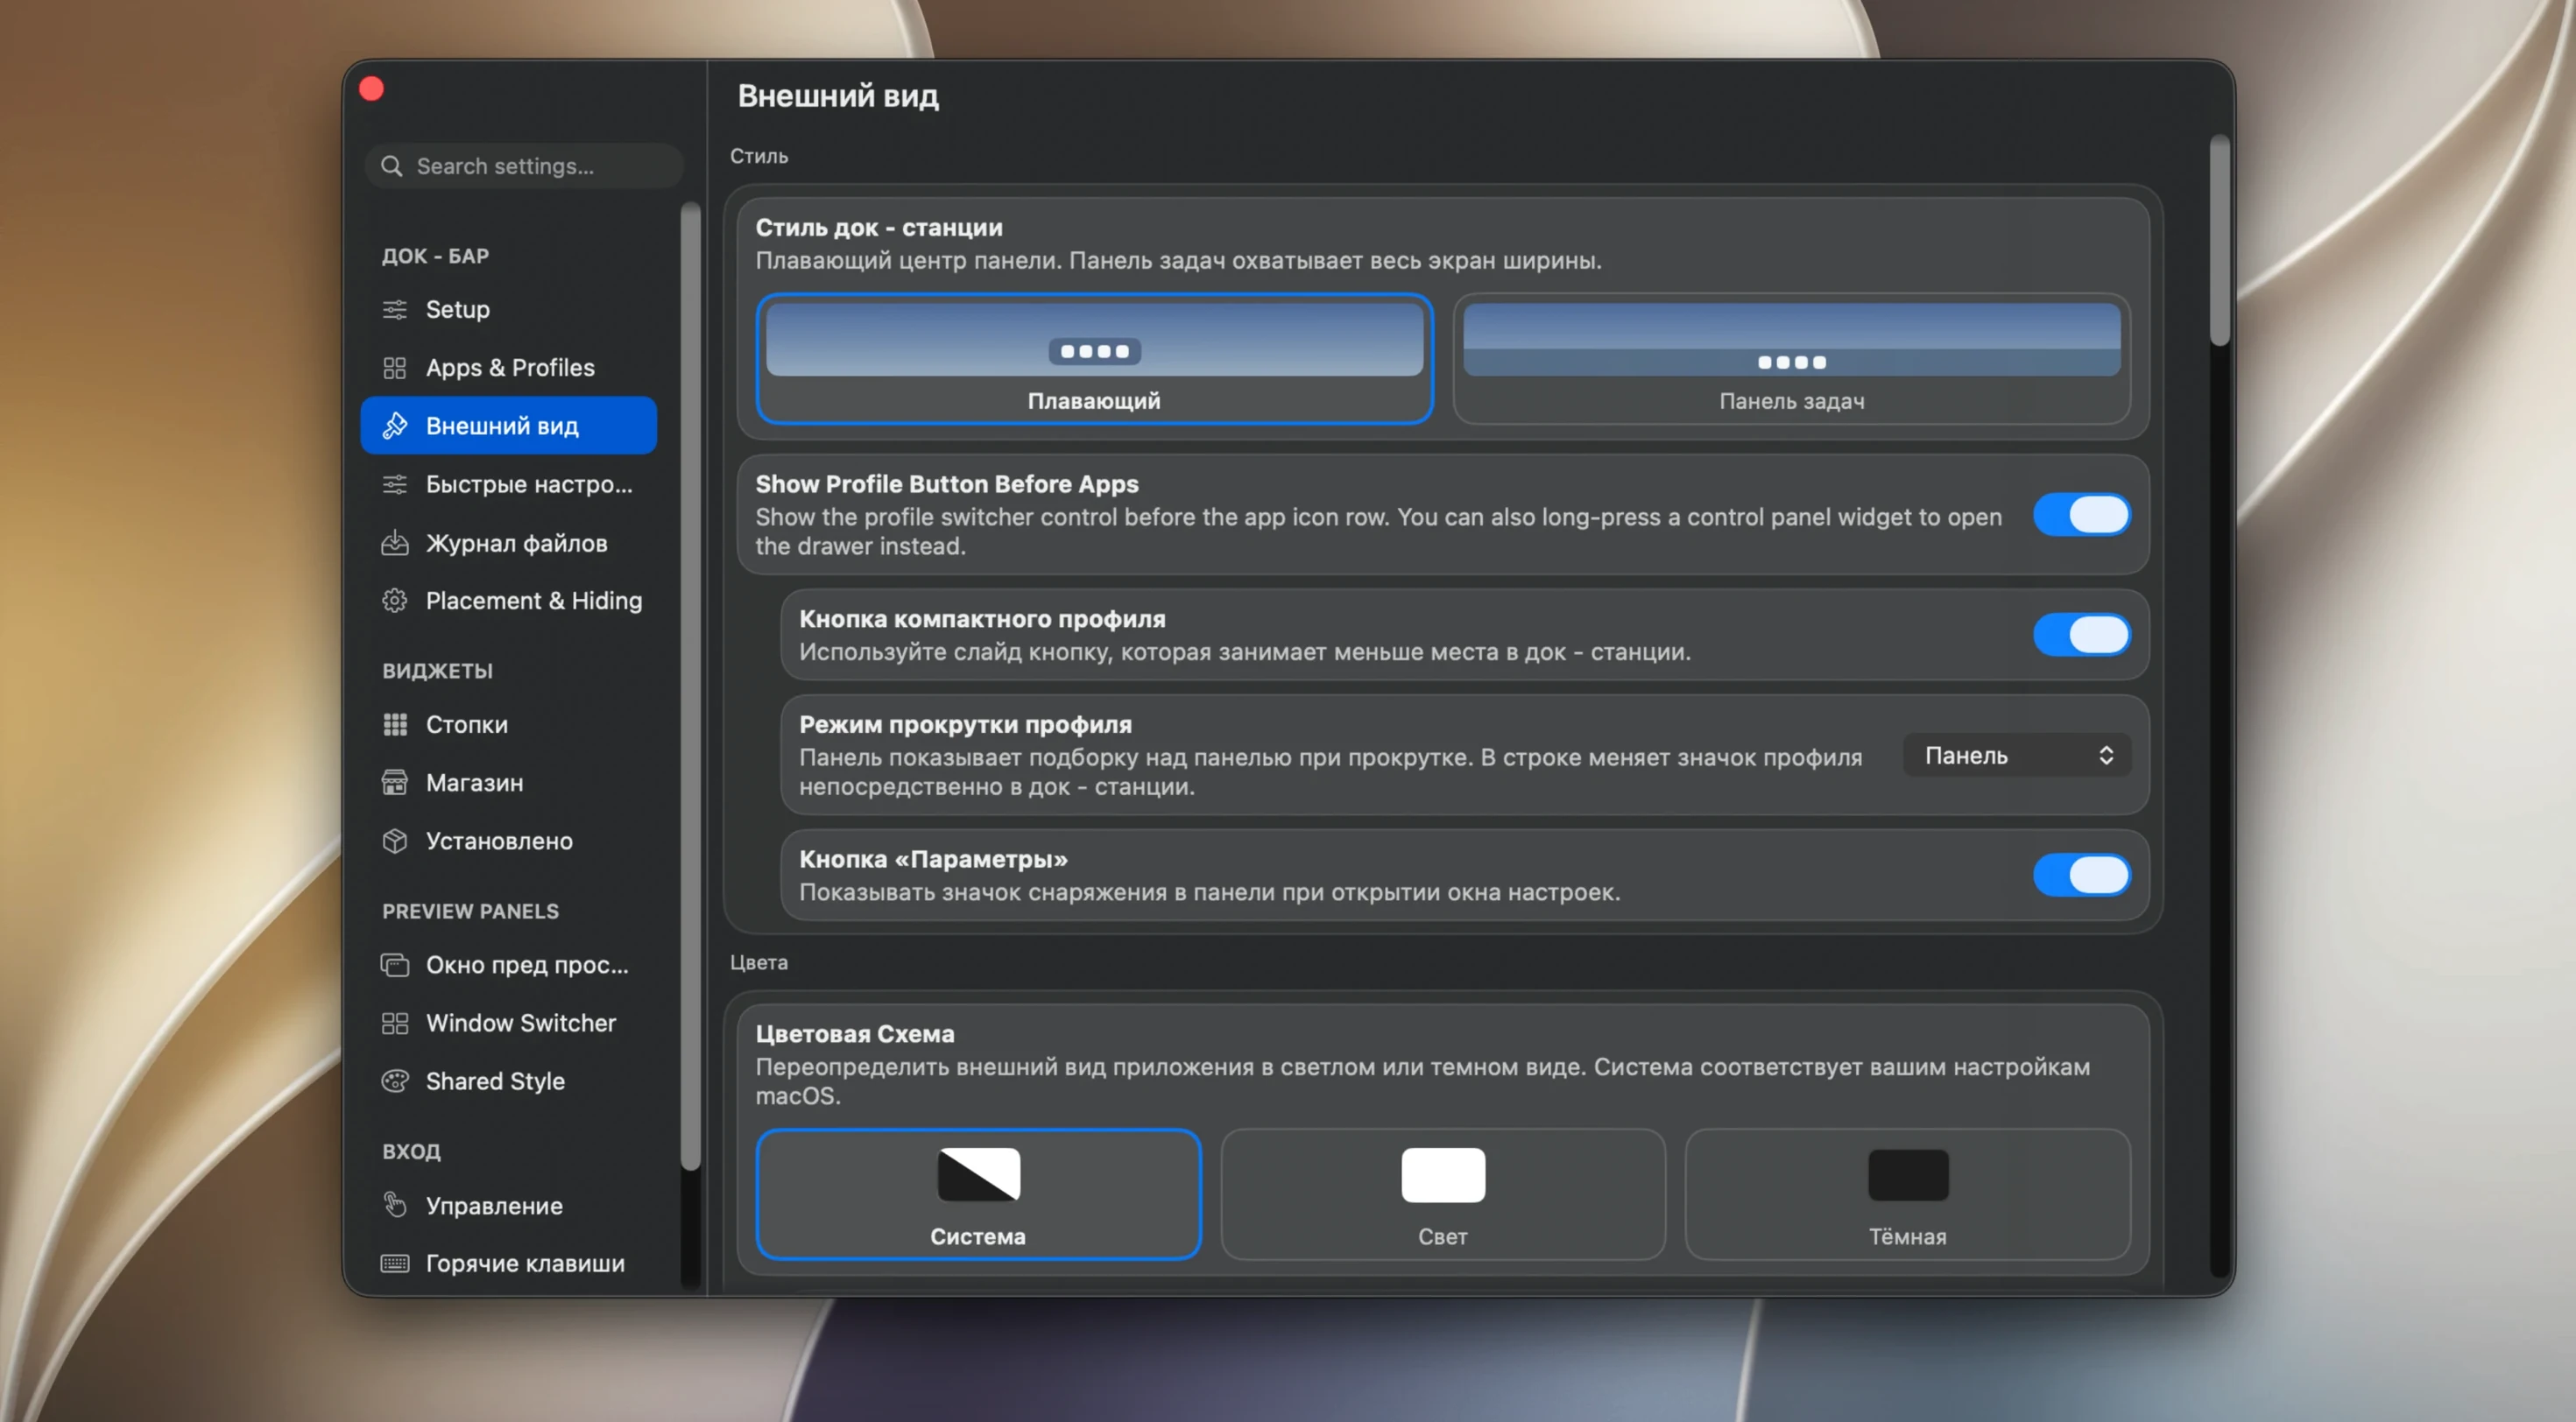Choose the Тёмная black color swatch
This screenshot has width=2576, height=1422.
tap(1908, 1175)
